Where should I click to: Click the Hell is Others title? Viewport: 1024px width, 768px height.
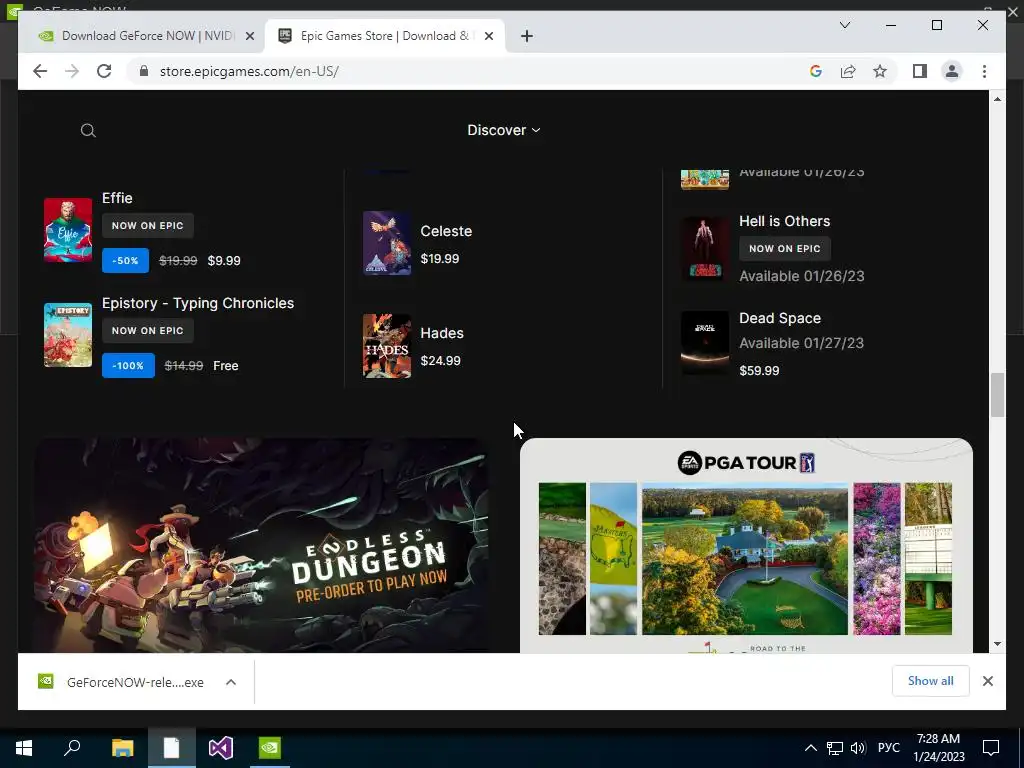pyautogui.click(x=784, y=221)
